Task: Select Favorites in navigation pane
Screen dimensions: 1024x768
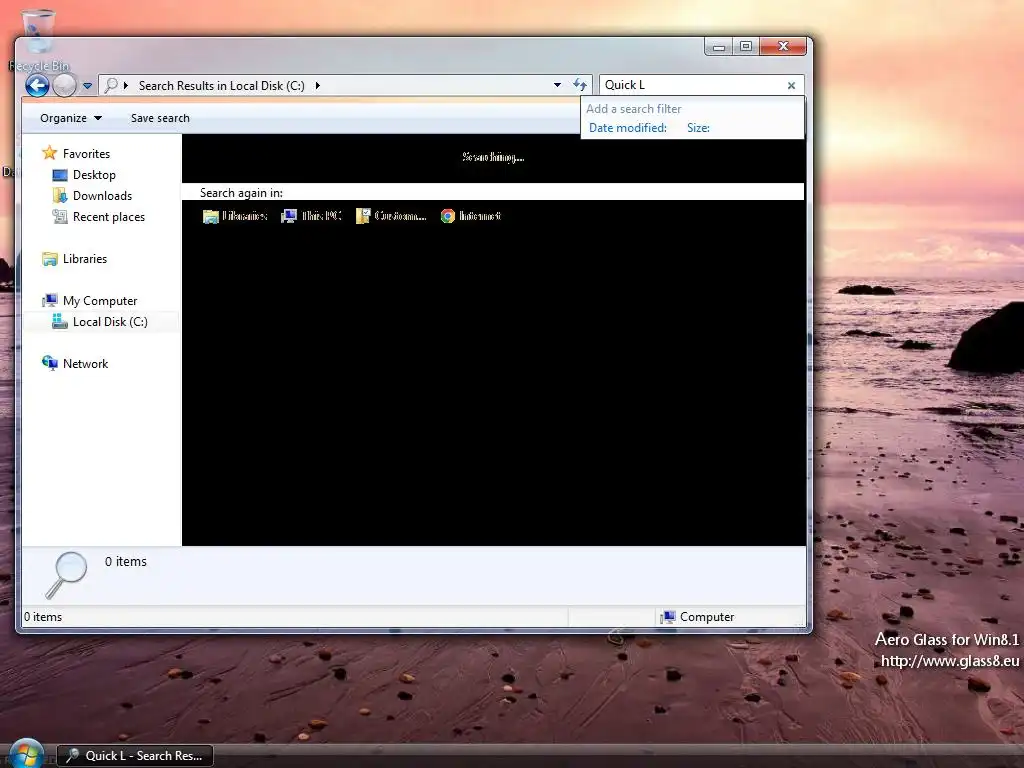Action: pos(86,153)
